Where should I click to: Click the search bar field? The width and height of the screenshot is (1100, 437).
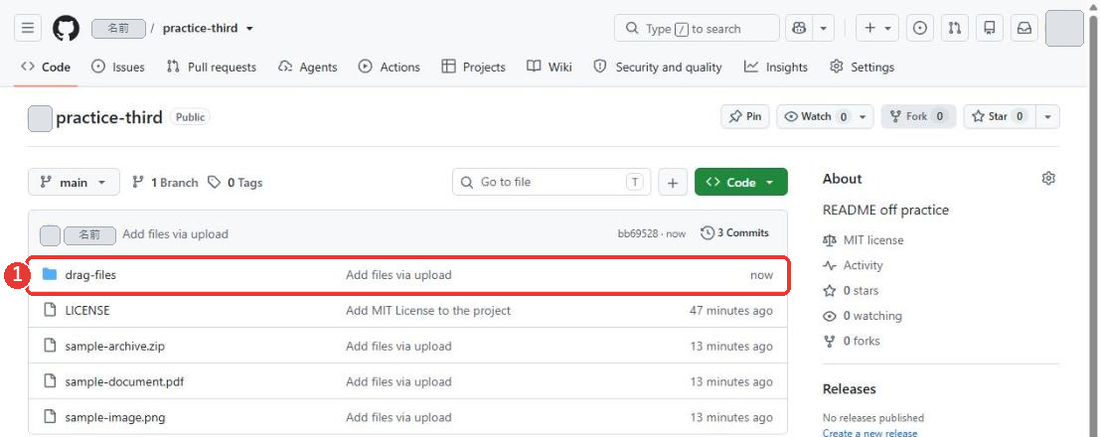(x=697, y=28)
